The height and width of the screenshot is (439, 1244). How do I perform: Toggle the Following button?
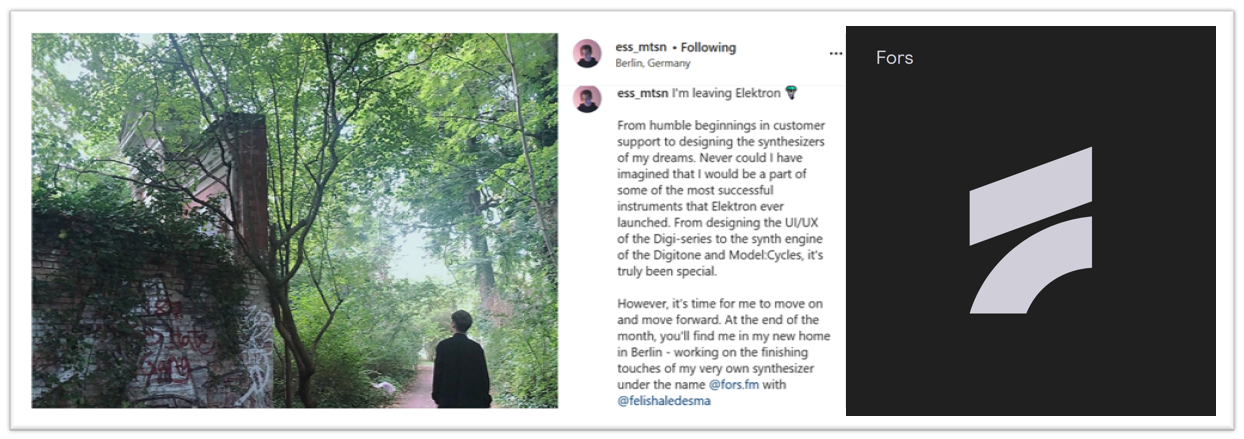coord(708,47)
